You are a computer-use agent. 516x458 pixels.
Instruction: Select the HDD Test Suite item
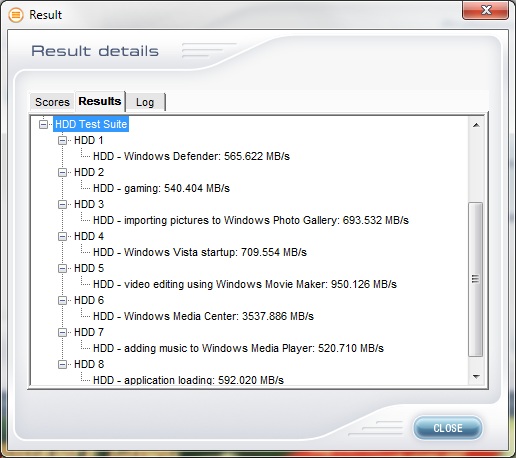pyautogui.click(x=91, y=124)
